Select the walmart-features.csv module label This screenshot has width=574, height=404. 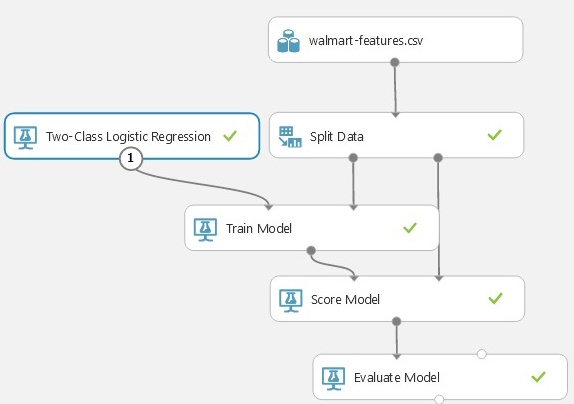point(366,40)
